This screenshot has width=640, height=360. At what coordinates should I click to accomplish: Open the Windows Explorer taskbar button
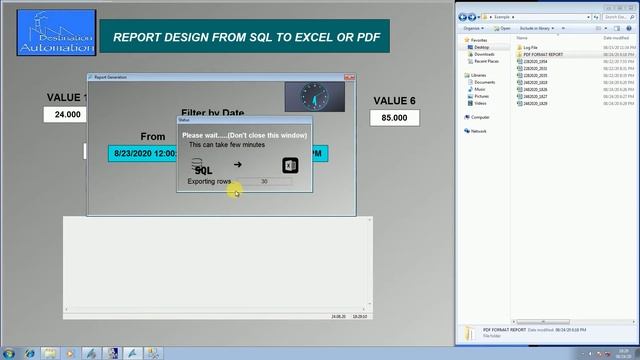[50, 353]
